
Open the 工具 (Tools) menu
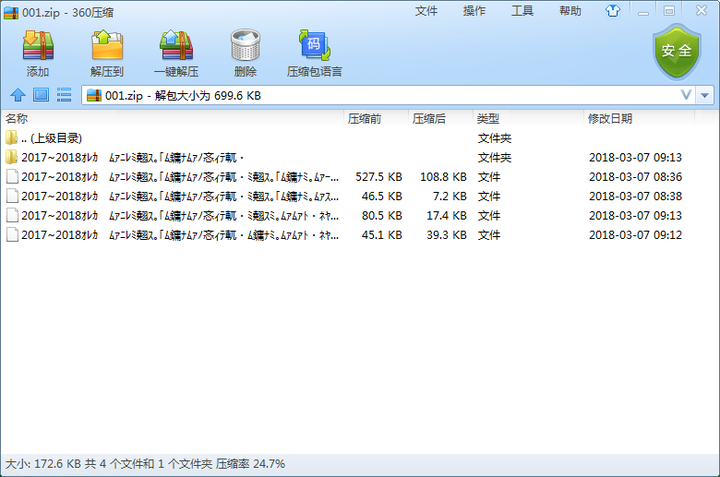click(523, 11)
